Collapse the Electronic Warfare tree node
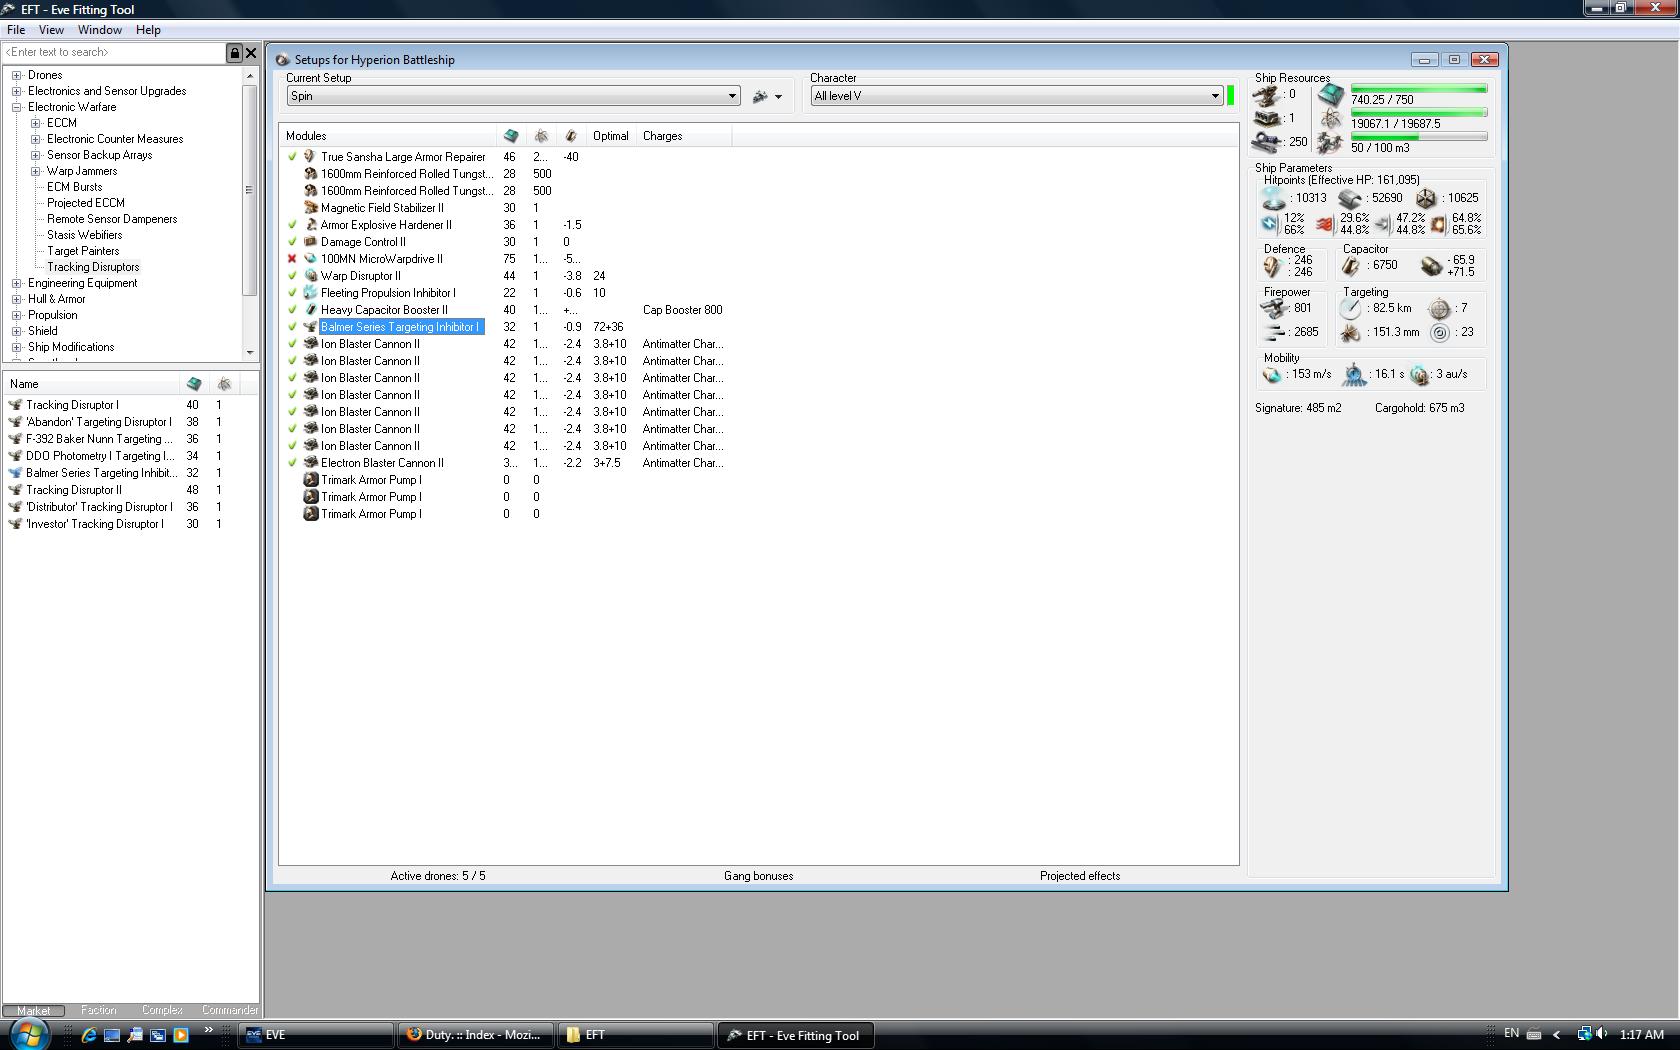This screenshot has width=1680, height=1050. [17, 107]
